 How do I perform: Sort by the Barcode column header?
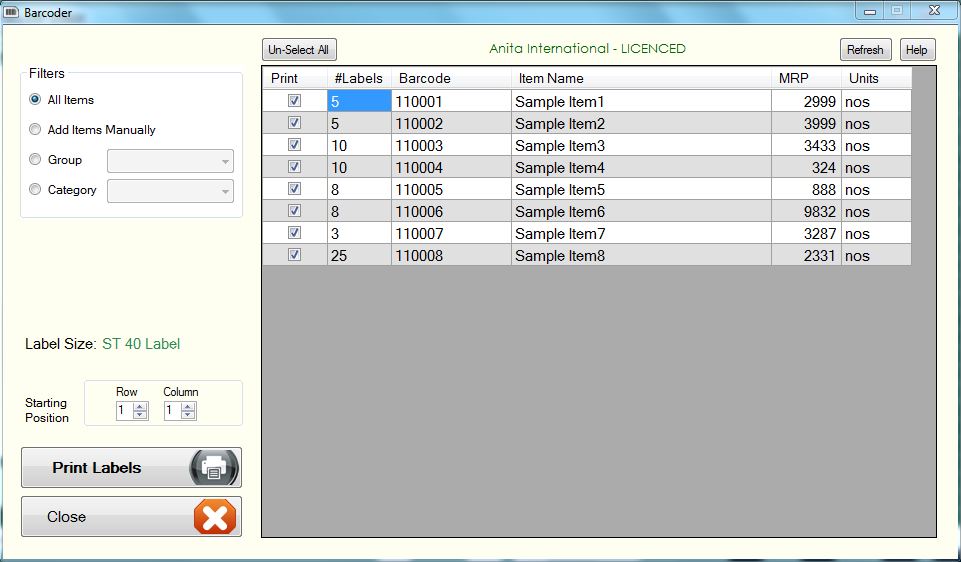tap(451, 78)
